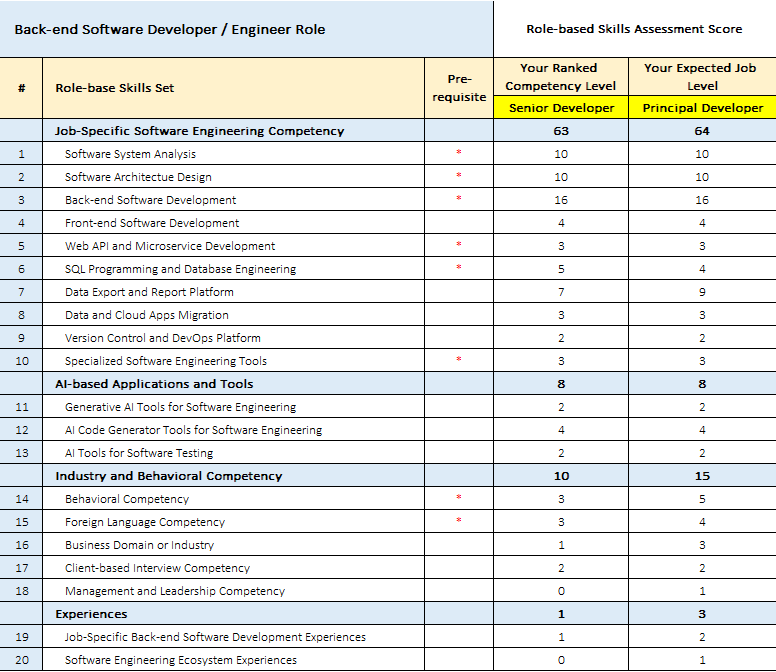Select the Job-Specific Software Engineering Competency section row
Viewport: 776px width, 672px height.
coord(199,131)
